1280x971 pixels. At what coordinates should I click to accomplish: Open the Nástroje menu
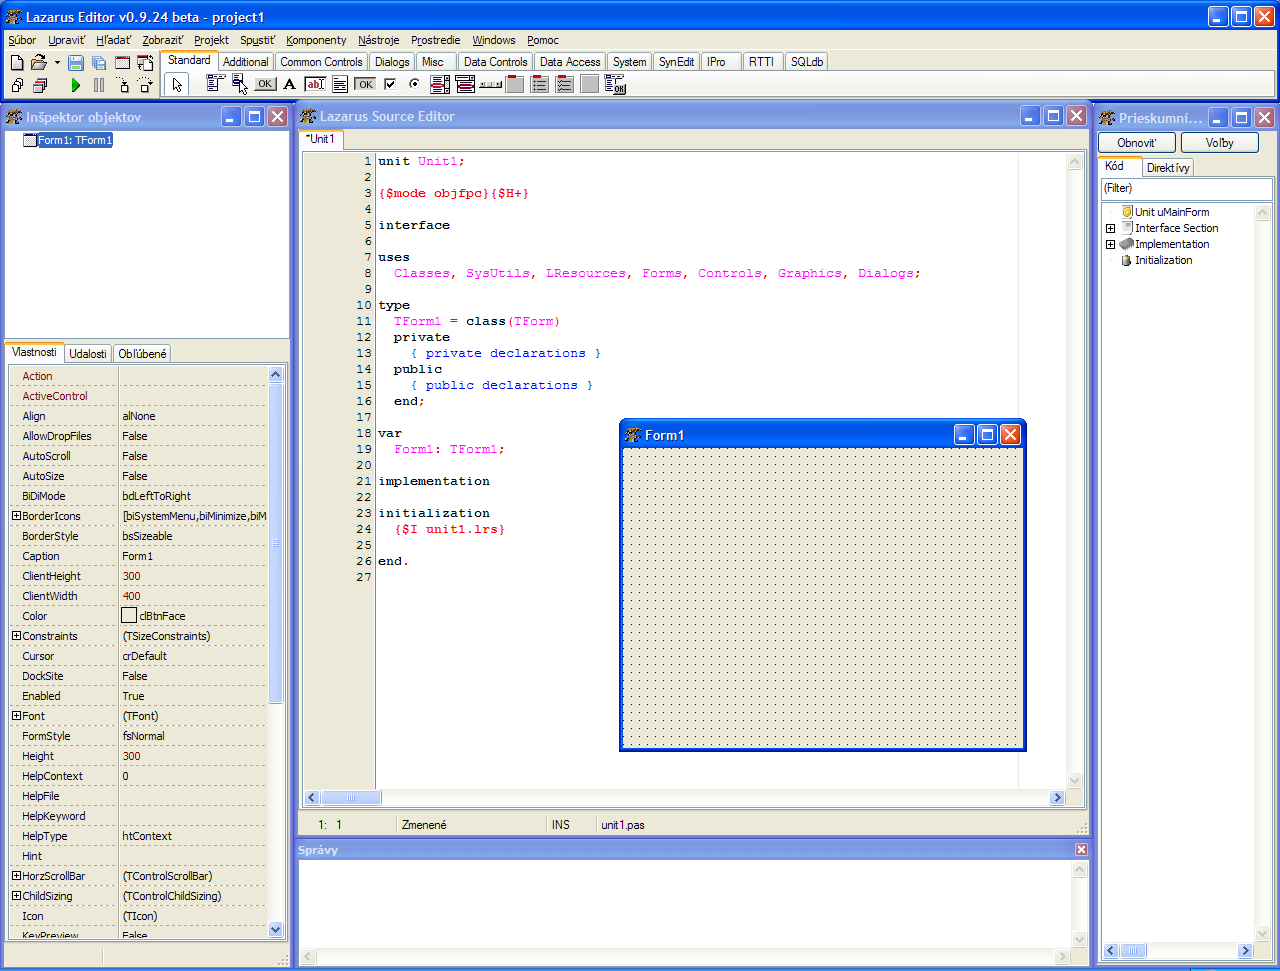tap(379, 40)
